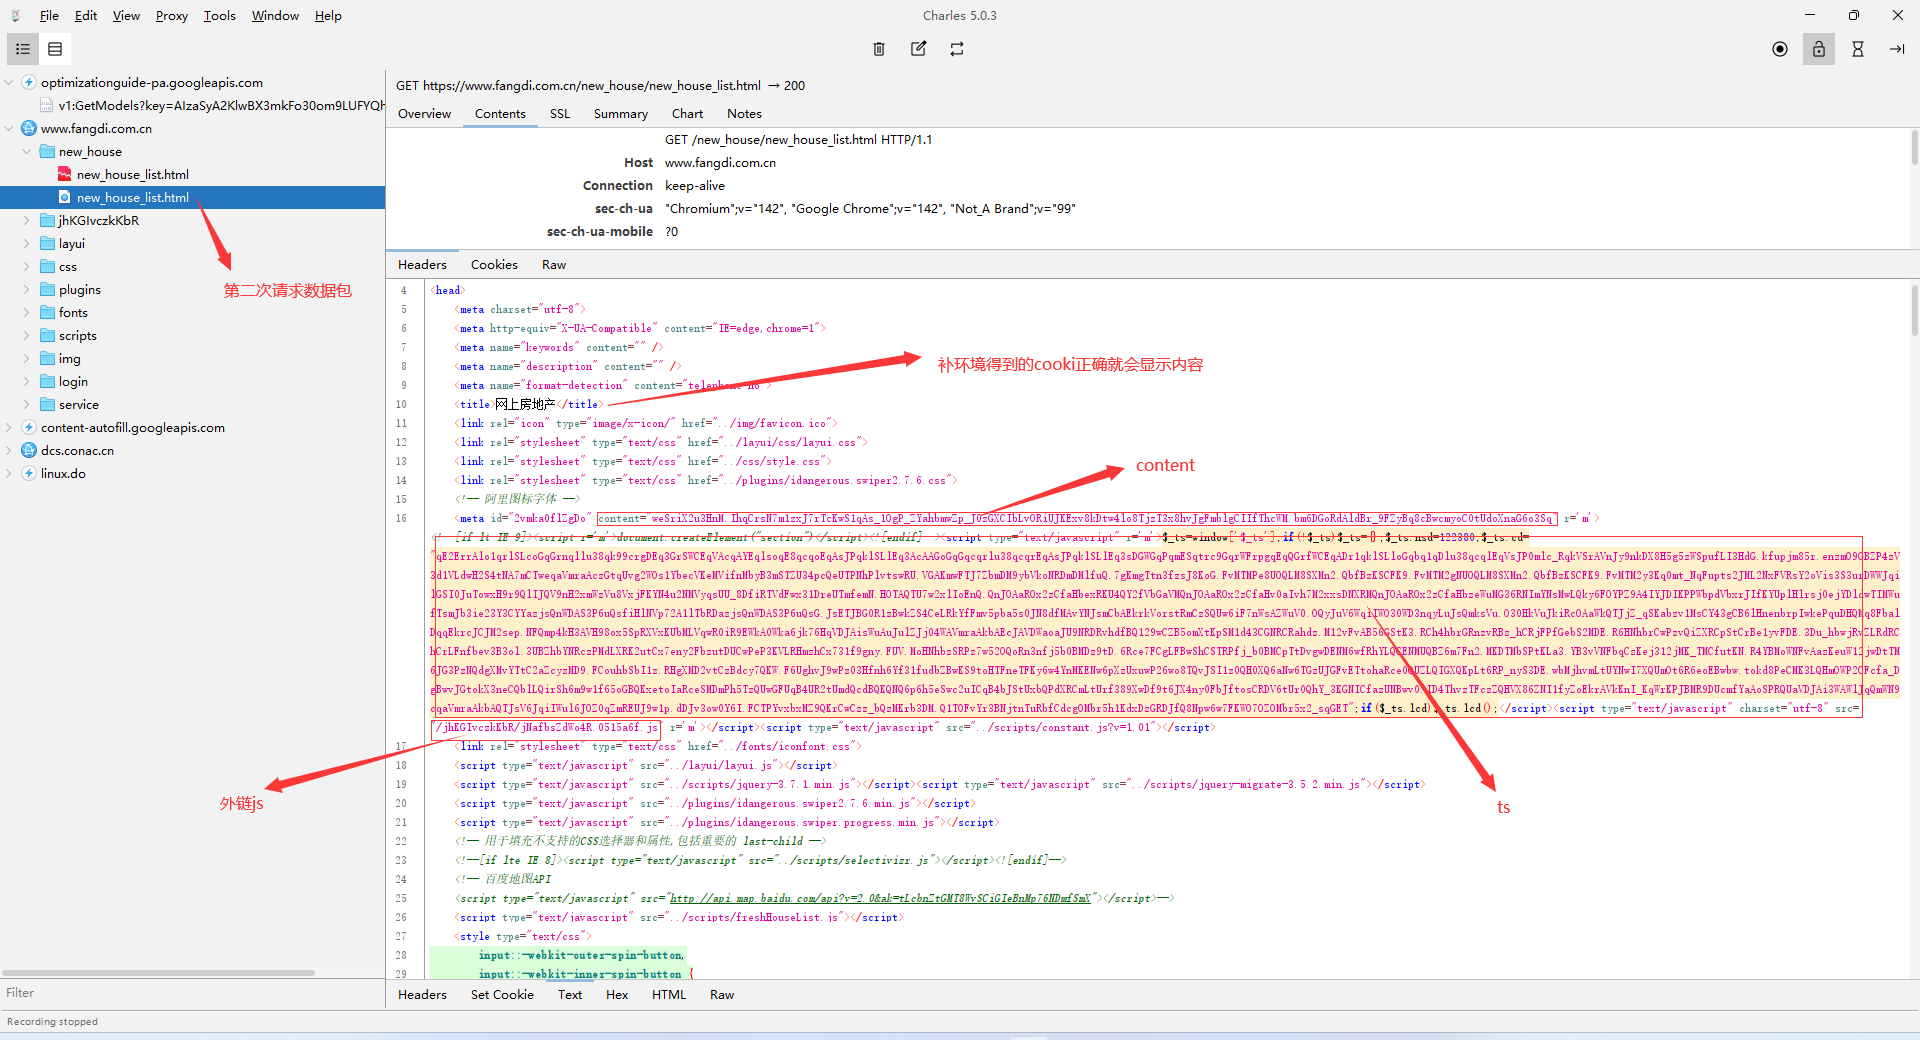The height and width of the screenshot is (1040, 1920).
Task: Click the scripts folder icon
Action: pos(47,335)
